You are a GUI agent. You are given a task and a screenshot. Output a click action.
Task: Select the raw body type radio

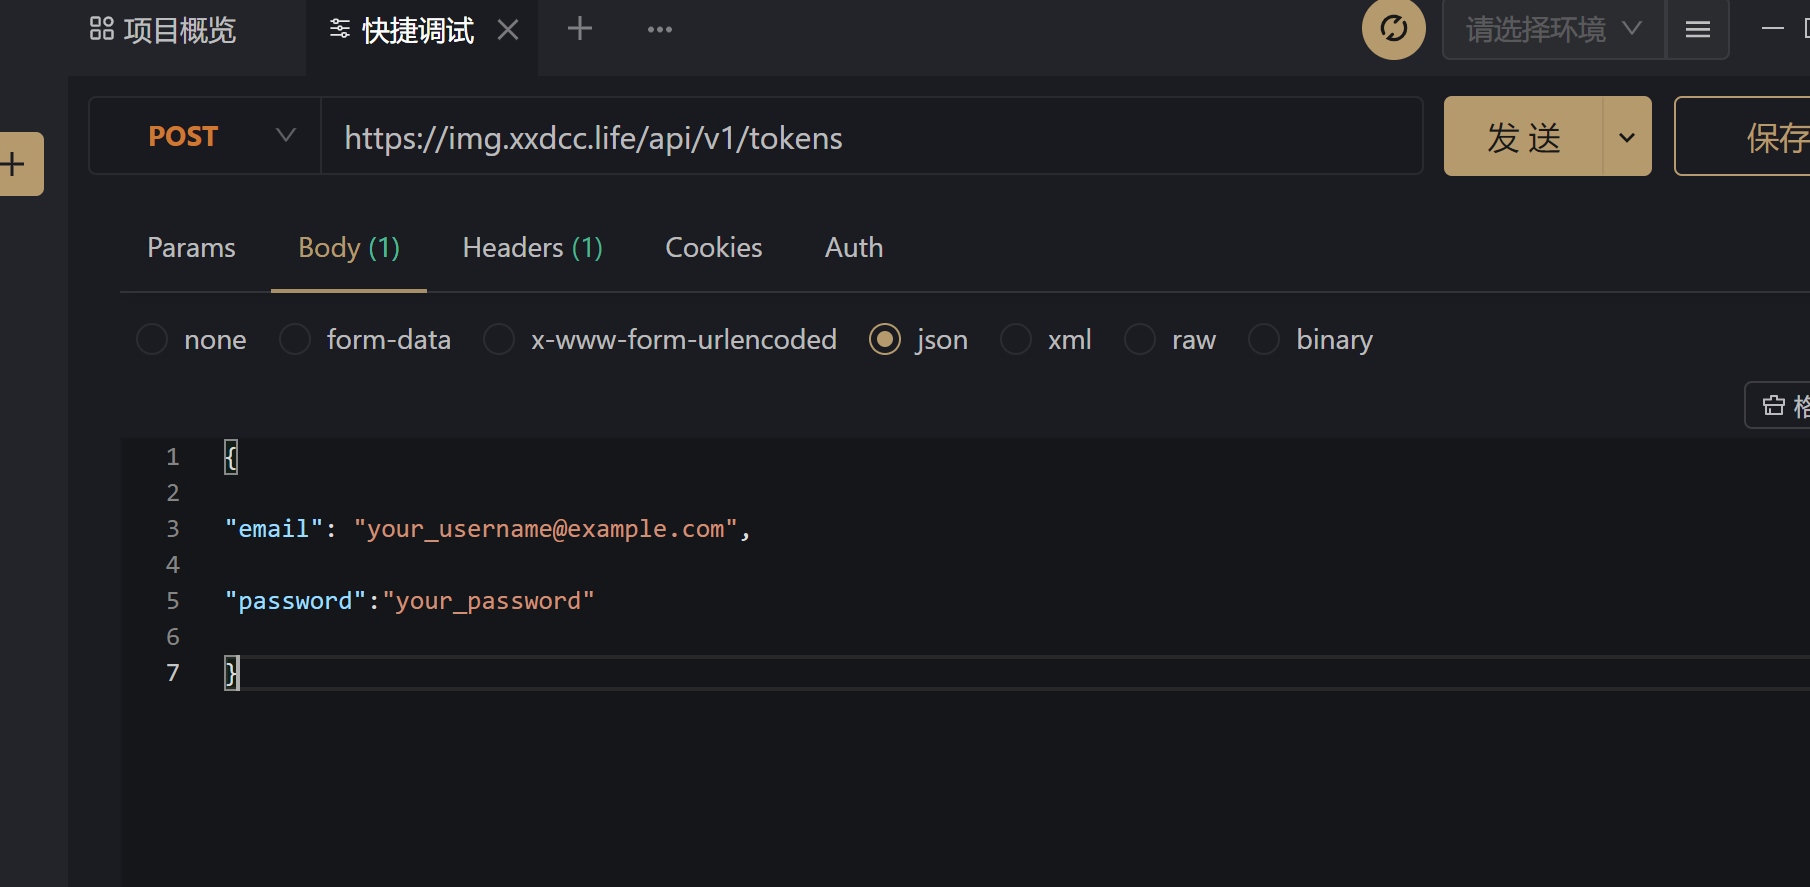1140,339
